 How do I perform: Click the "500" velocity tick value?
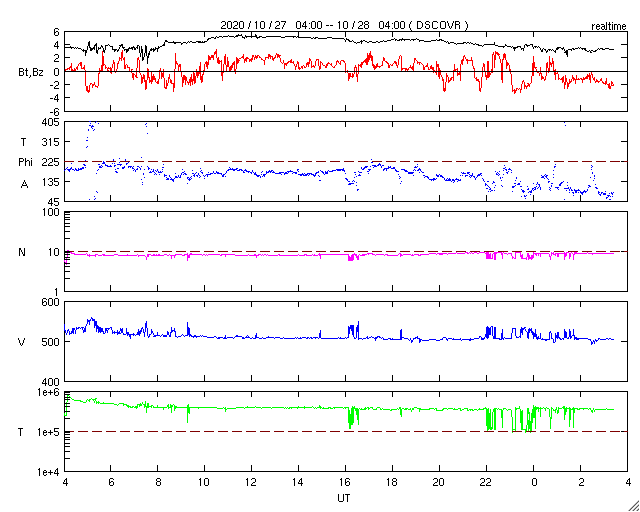point(52,342)
